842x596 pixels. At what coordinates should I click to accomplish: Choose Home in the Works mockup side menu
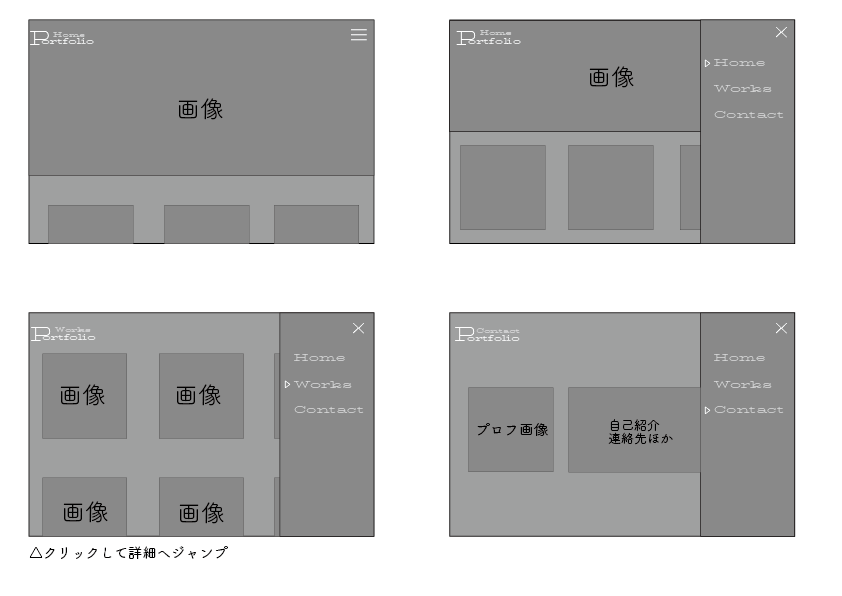319,358
